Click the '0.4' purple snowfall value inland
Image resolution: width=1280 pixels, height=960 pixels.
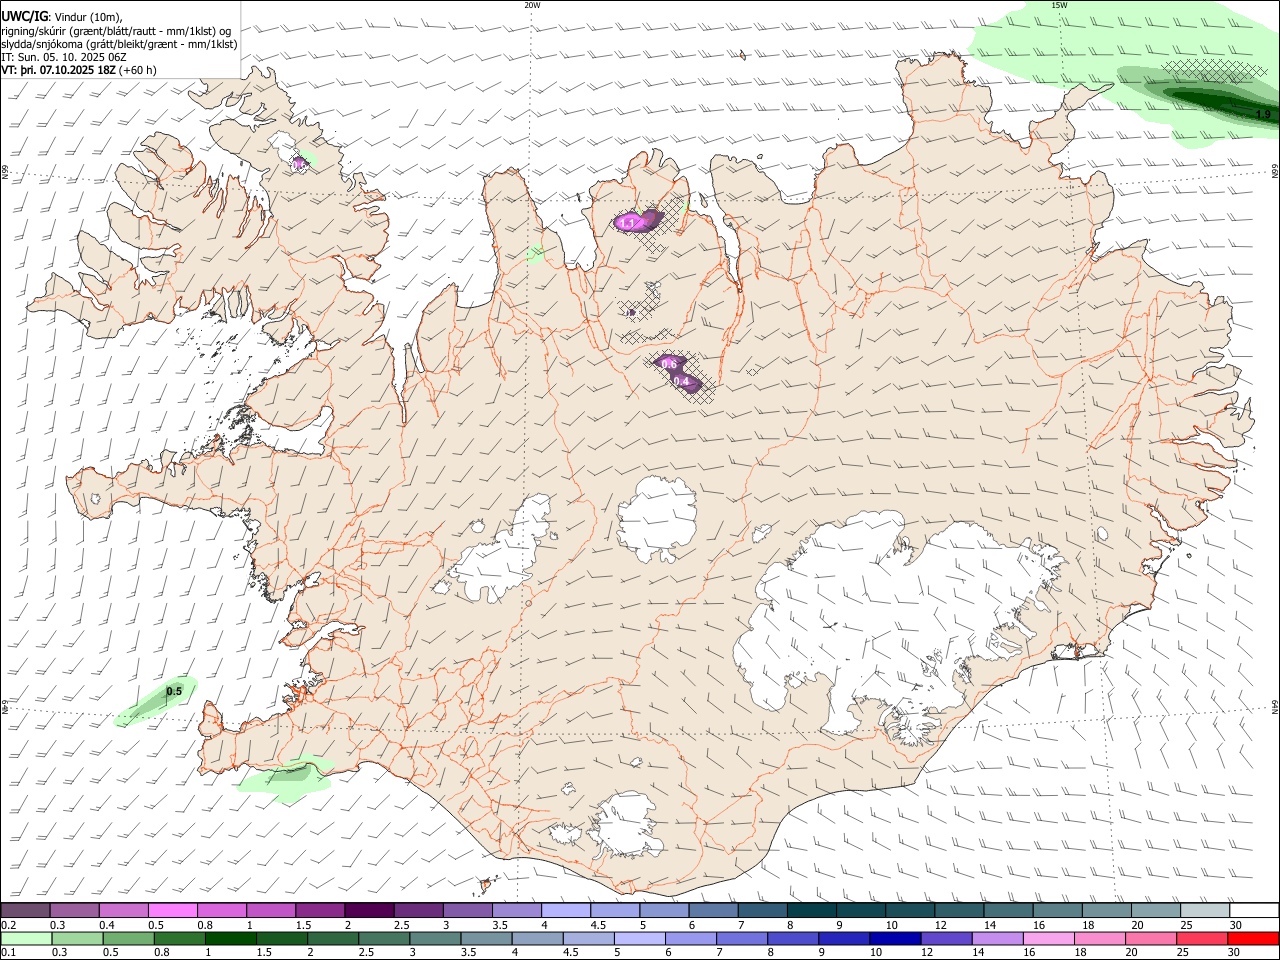(683, 381)
